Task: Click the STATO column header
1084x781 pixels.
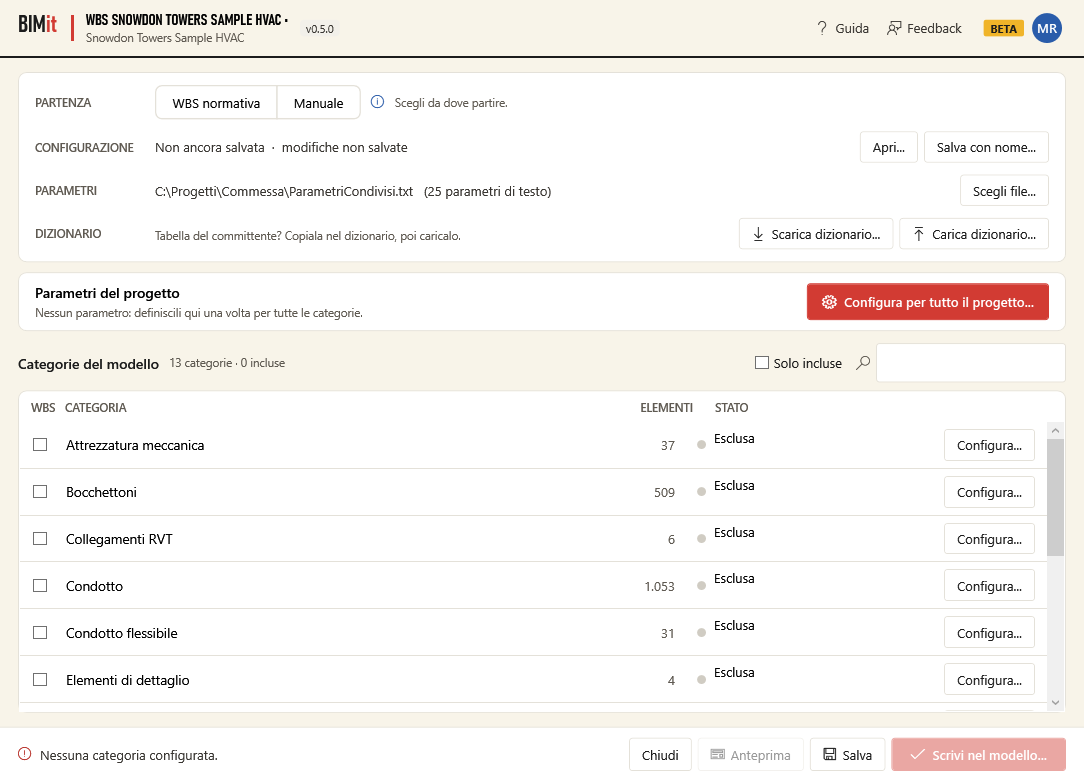Action: click(x=731, y=408)
